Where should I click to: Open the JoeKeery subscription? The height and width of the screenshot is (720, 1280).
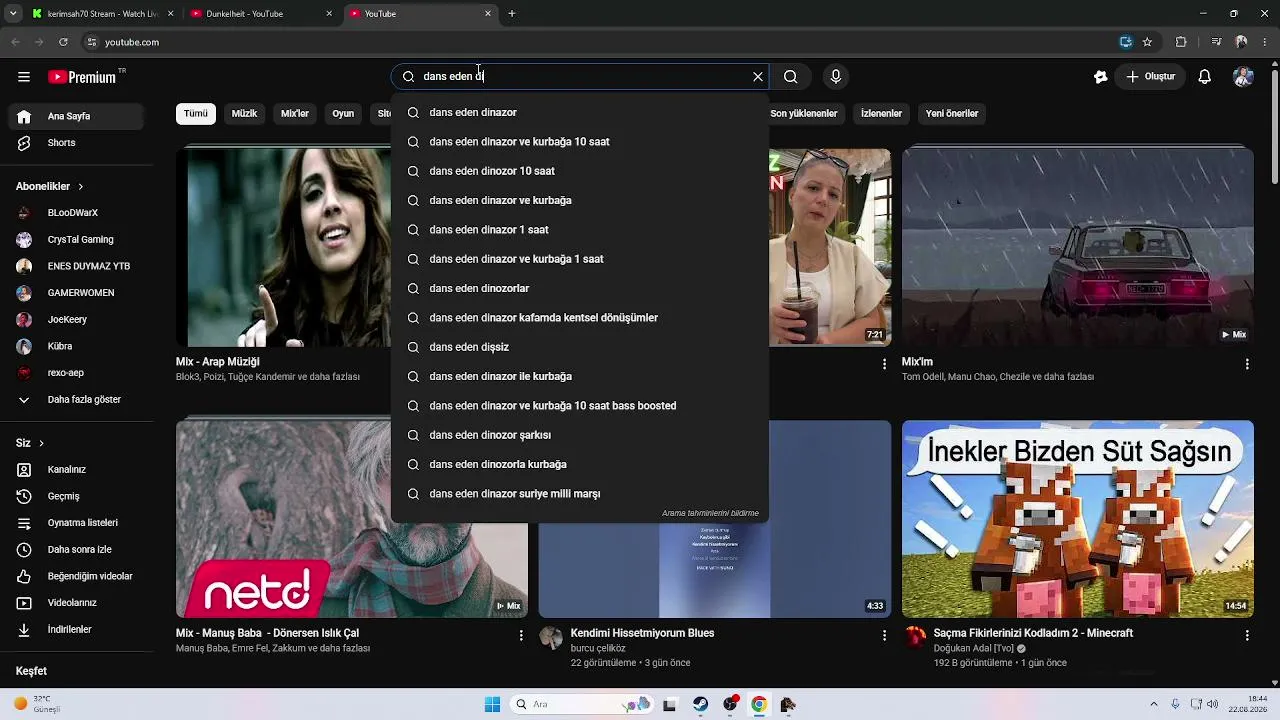(76, 320)
